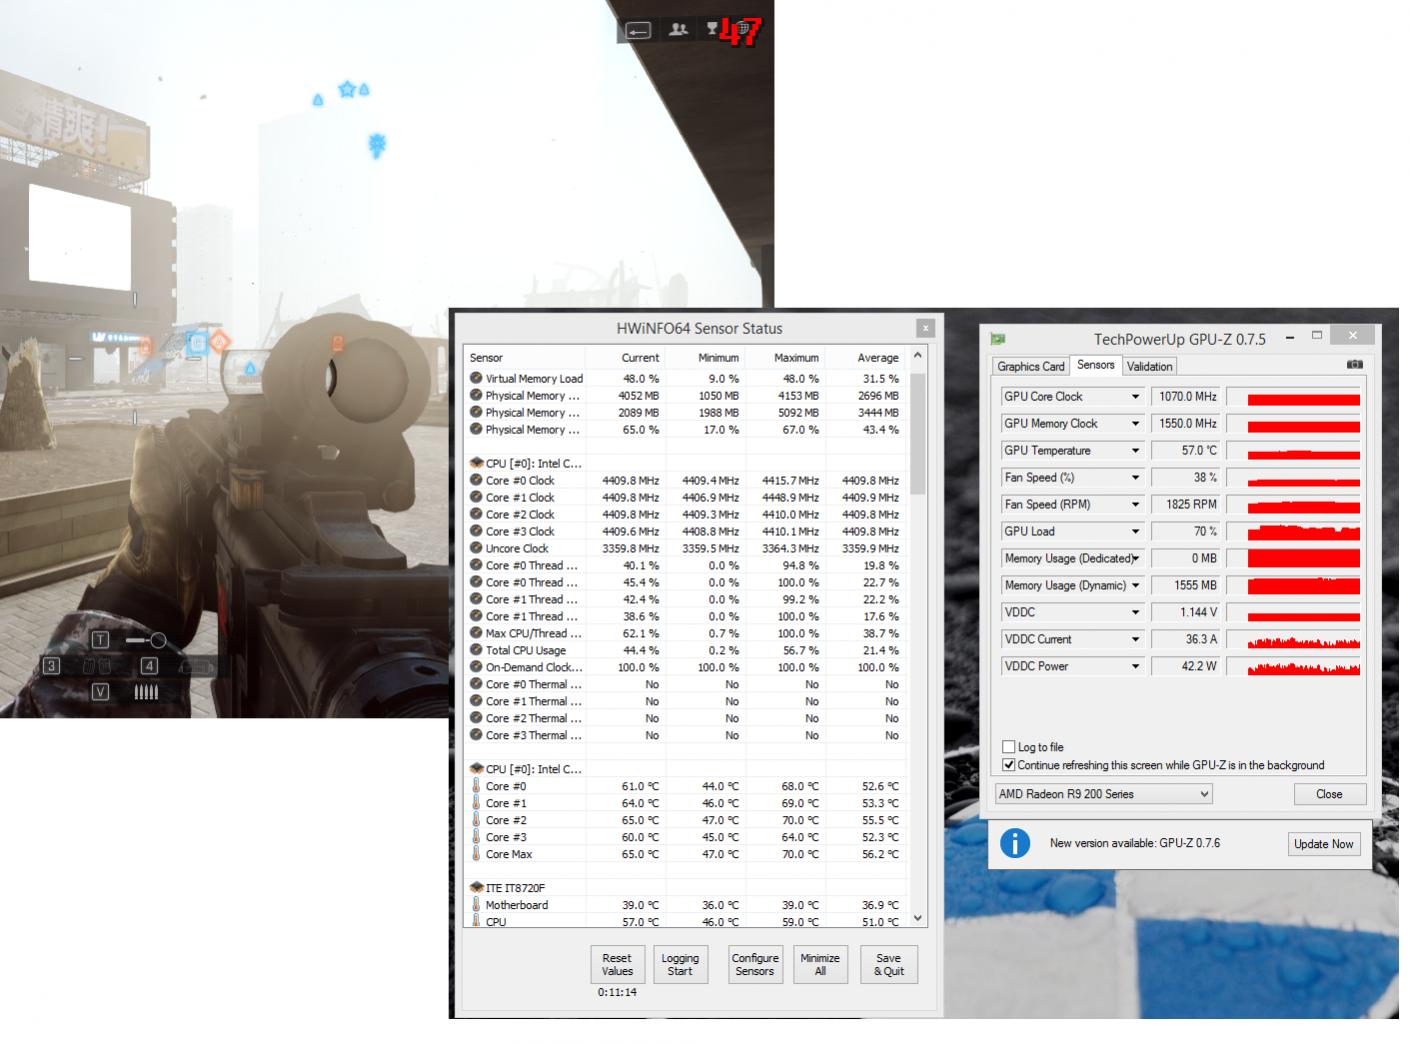Click the Total CPU Usage sensor icon
The width and height of the screenshot is (1410, 1044).
[476, 650]
